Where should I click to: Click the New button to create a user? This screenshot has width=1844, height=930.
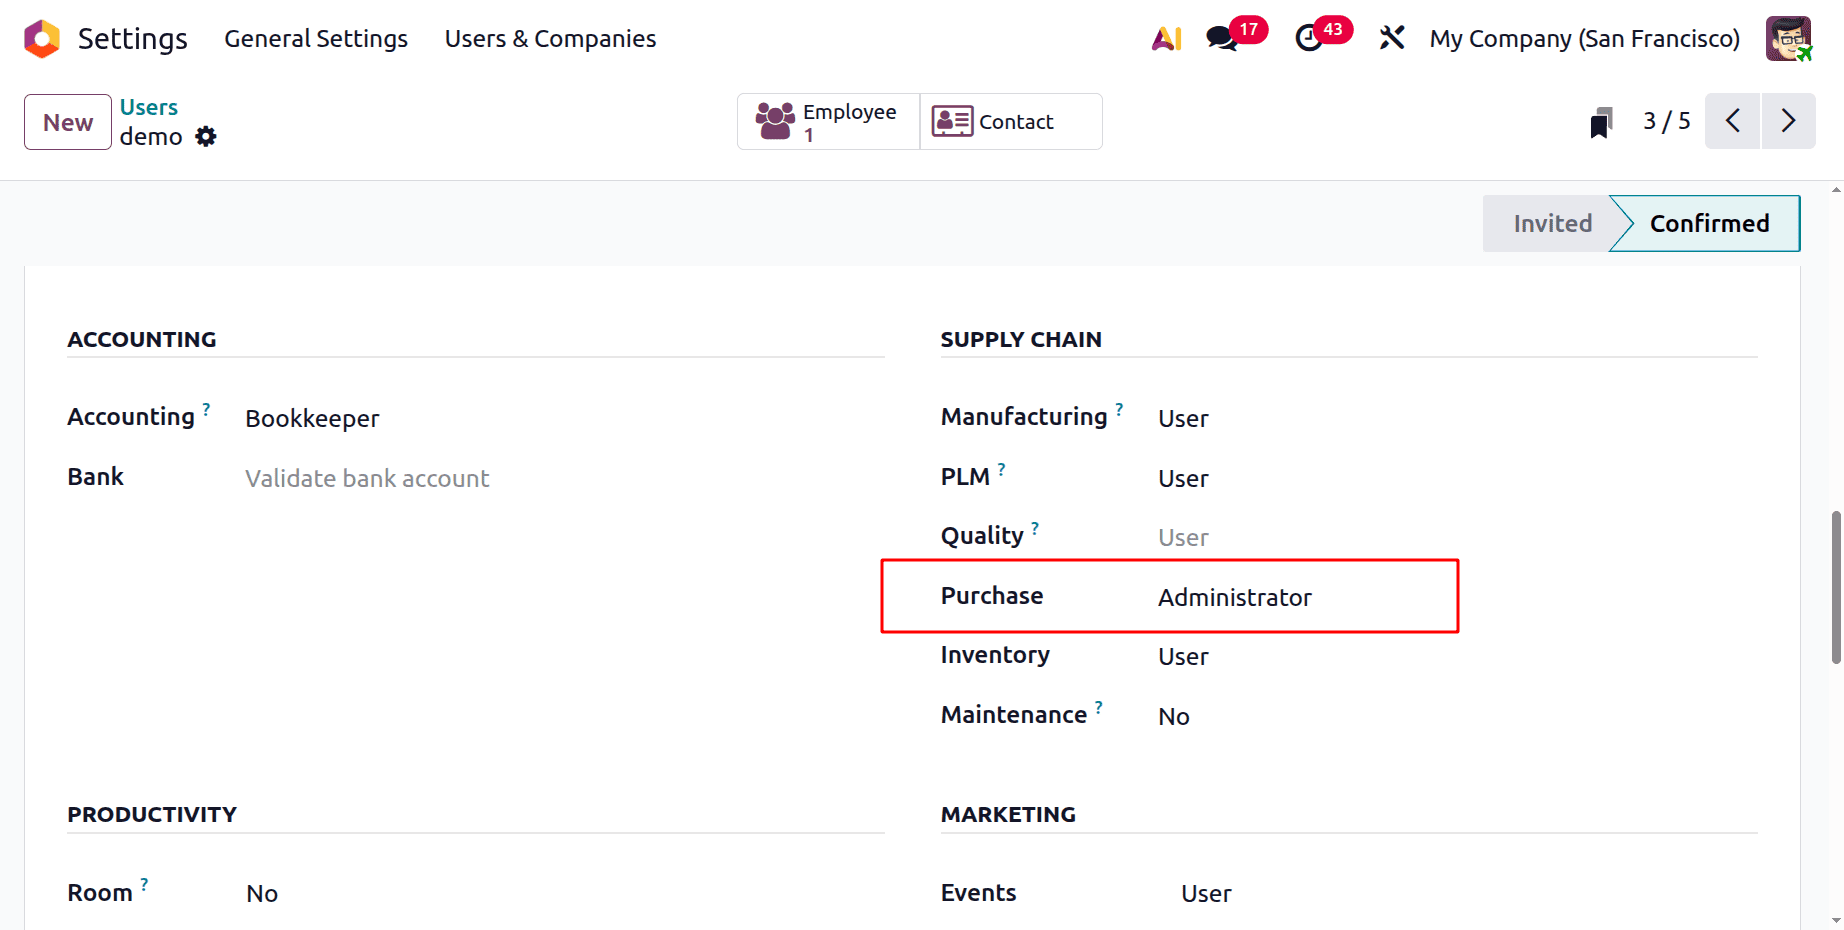click(67, 121)
